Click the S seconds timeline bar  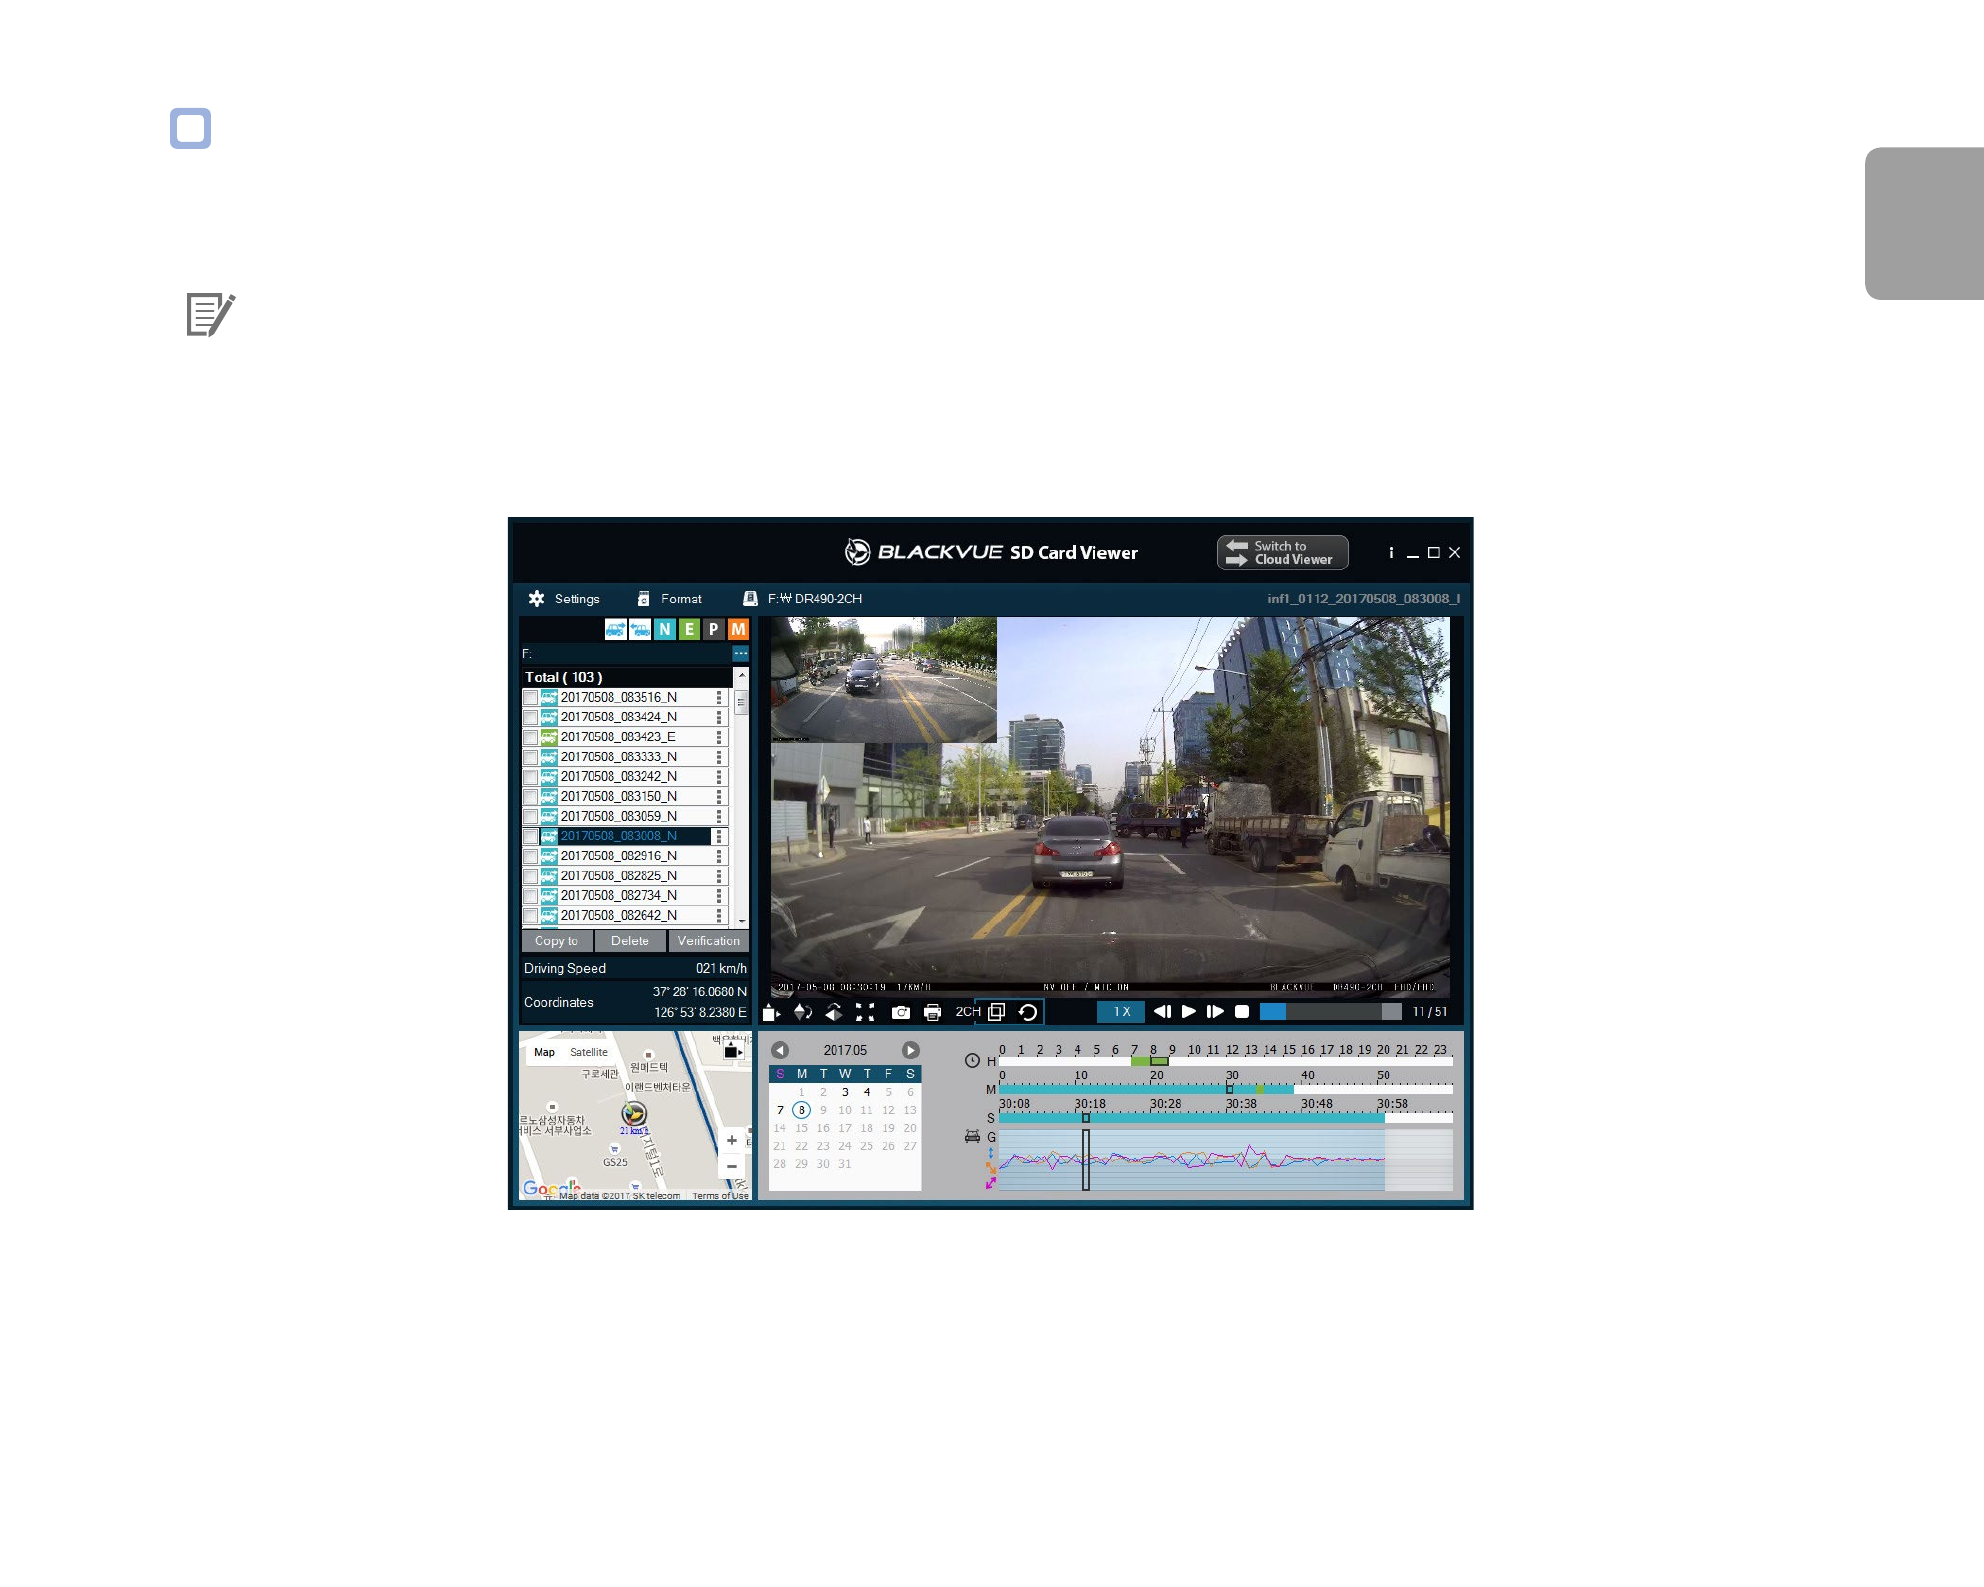pyautogui.click(x=1226, y=1118)
